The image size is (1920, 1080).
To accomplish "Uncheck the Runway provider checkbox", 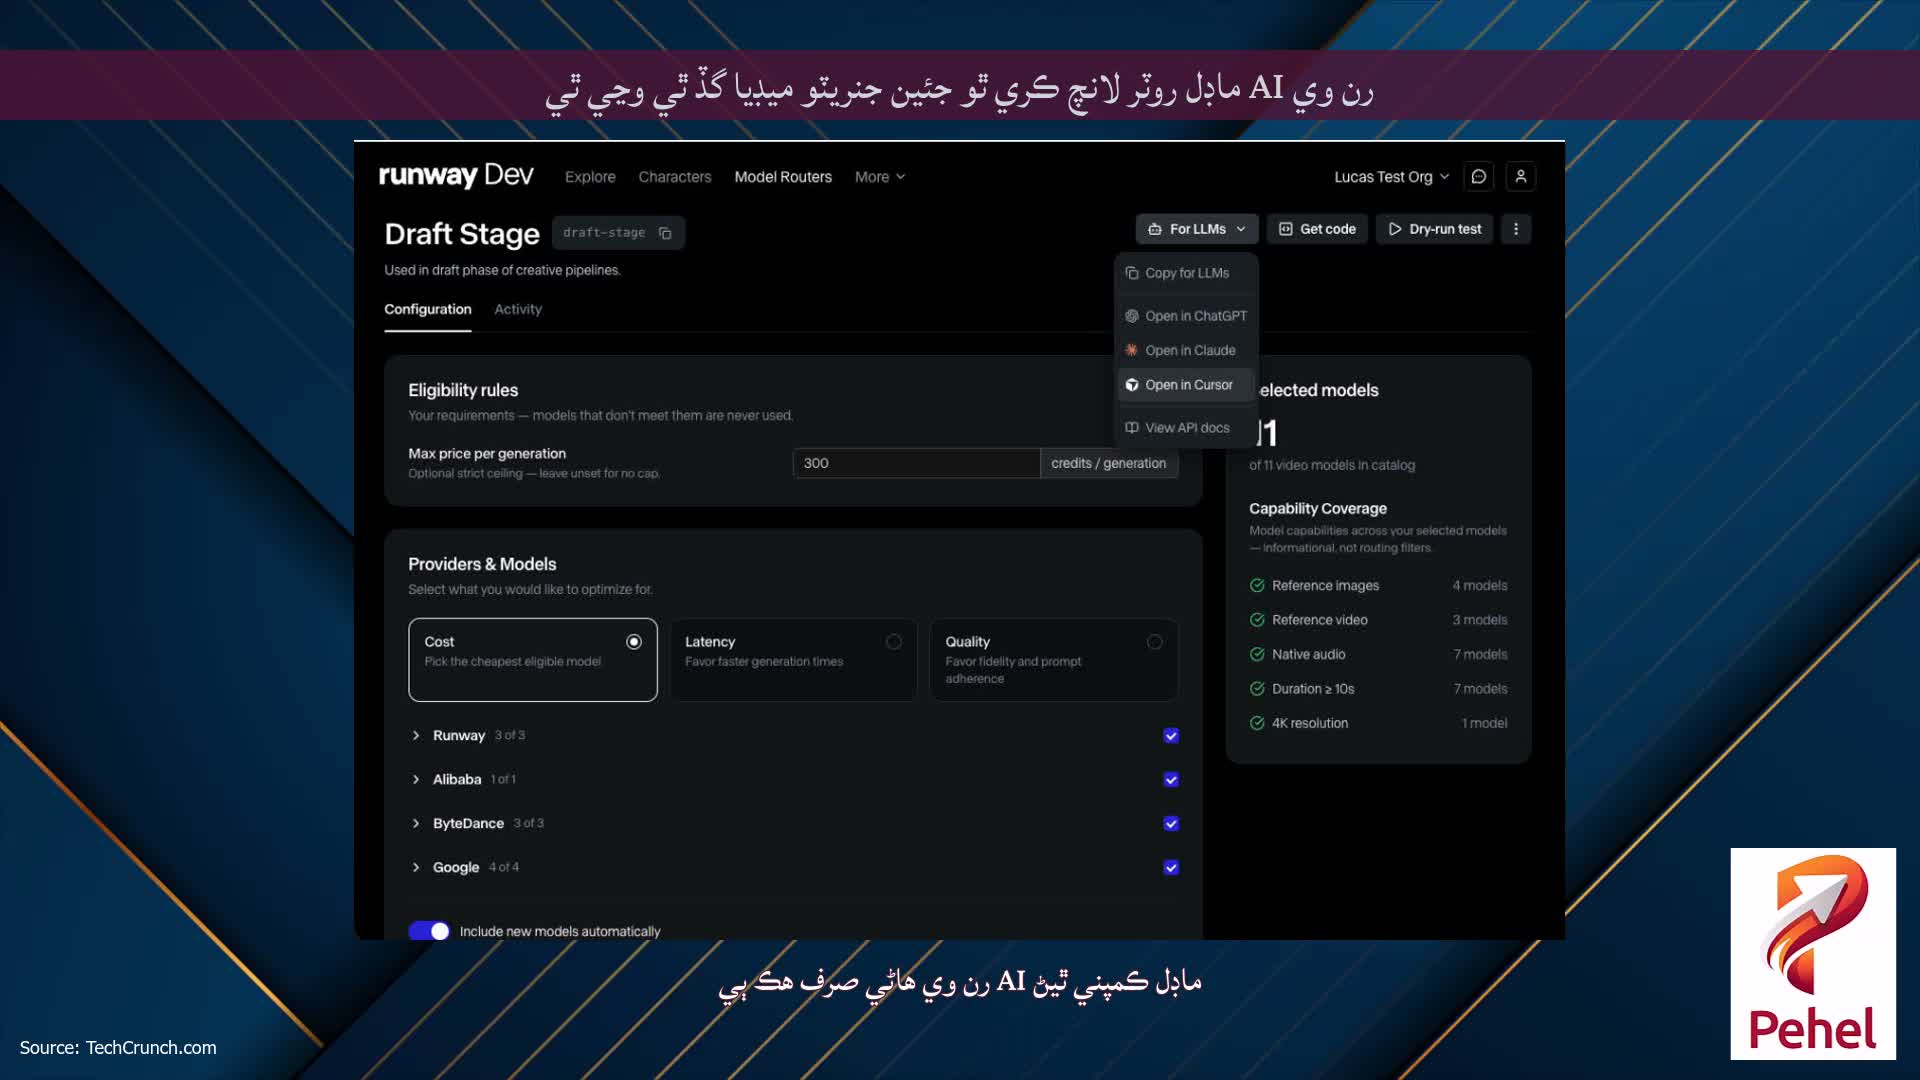I will (1171, 736).
